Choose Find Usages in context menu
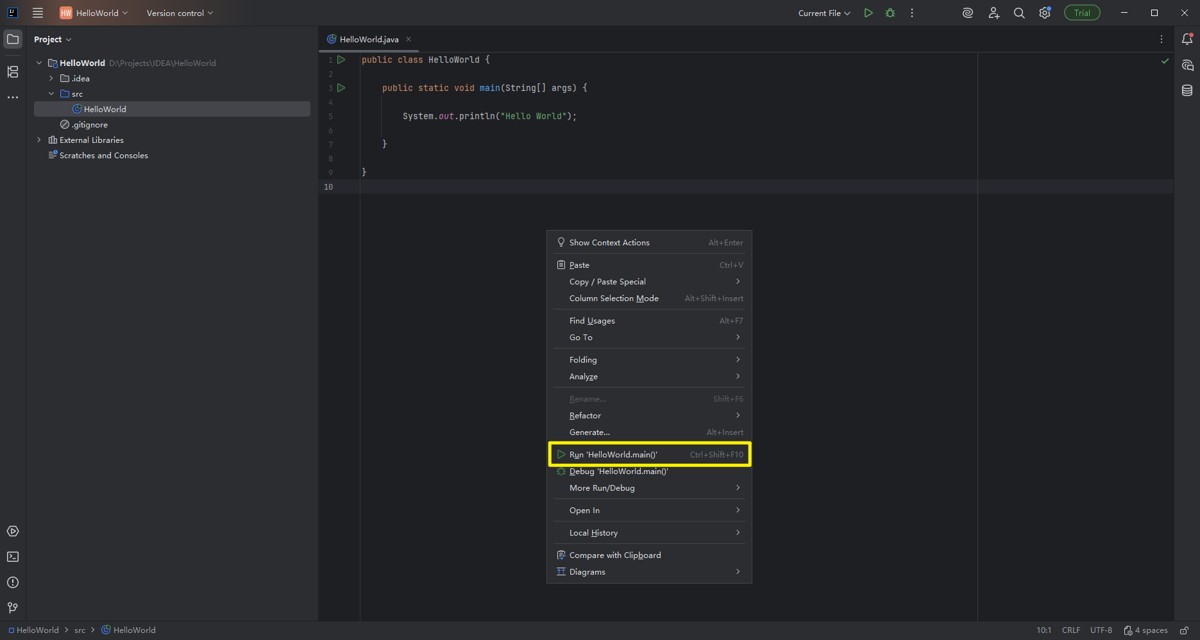Image resolution: width=1200 pixels, height=640 pixels. tap(592, 321)
